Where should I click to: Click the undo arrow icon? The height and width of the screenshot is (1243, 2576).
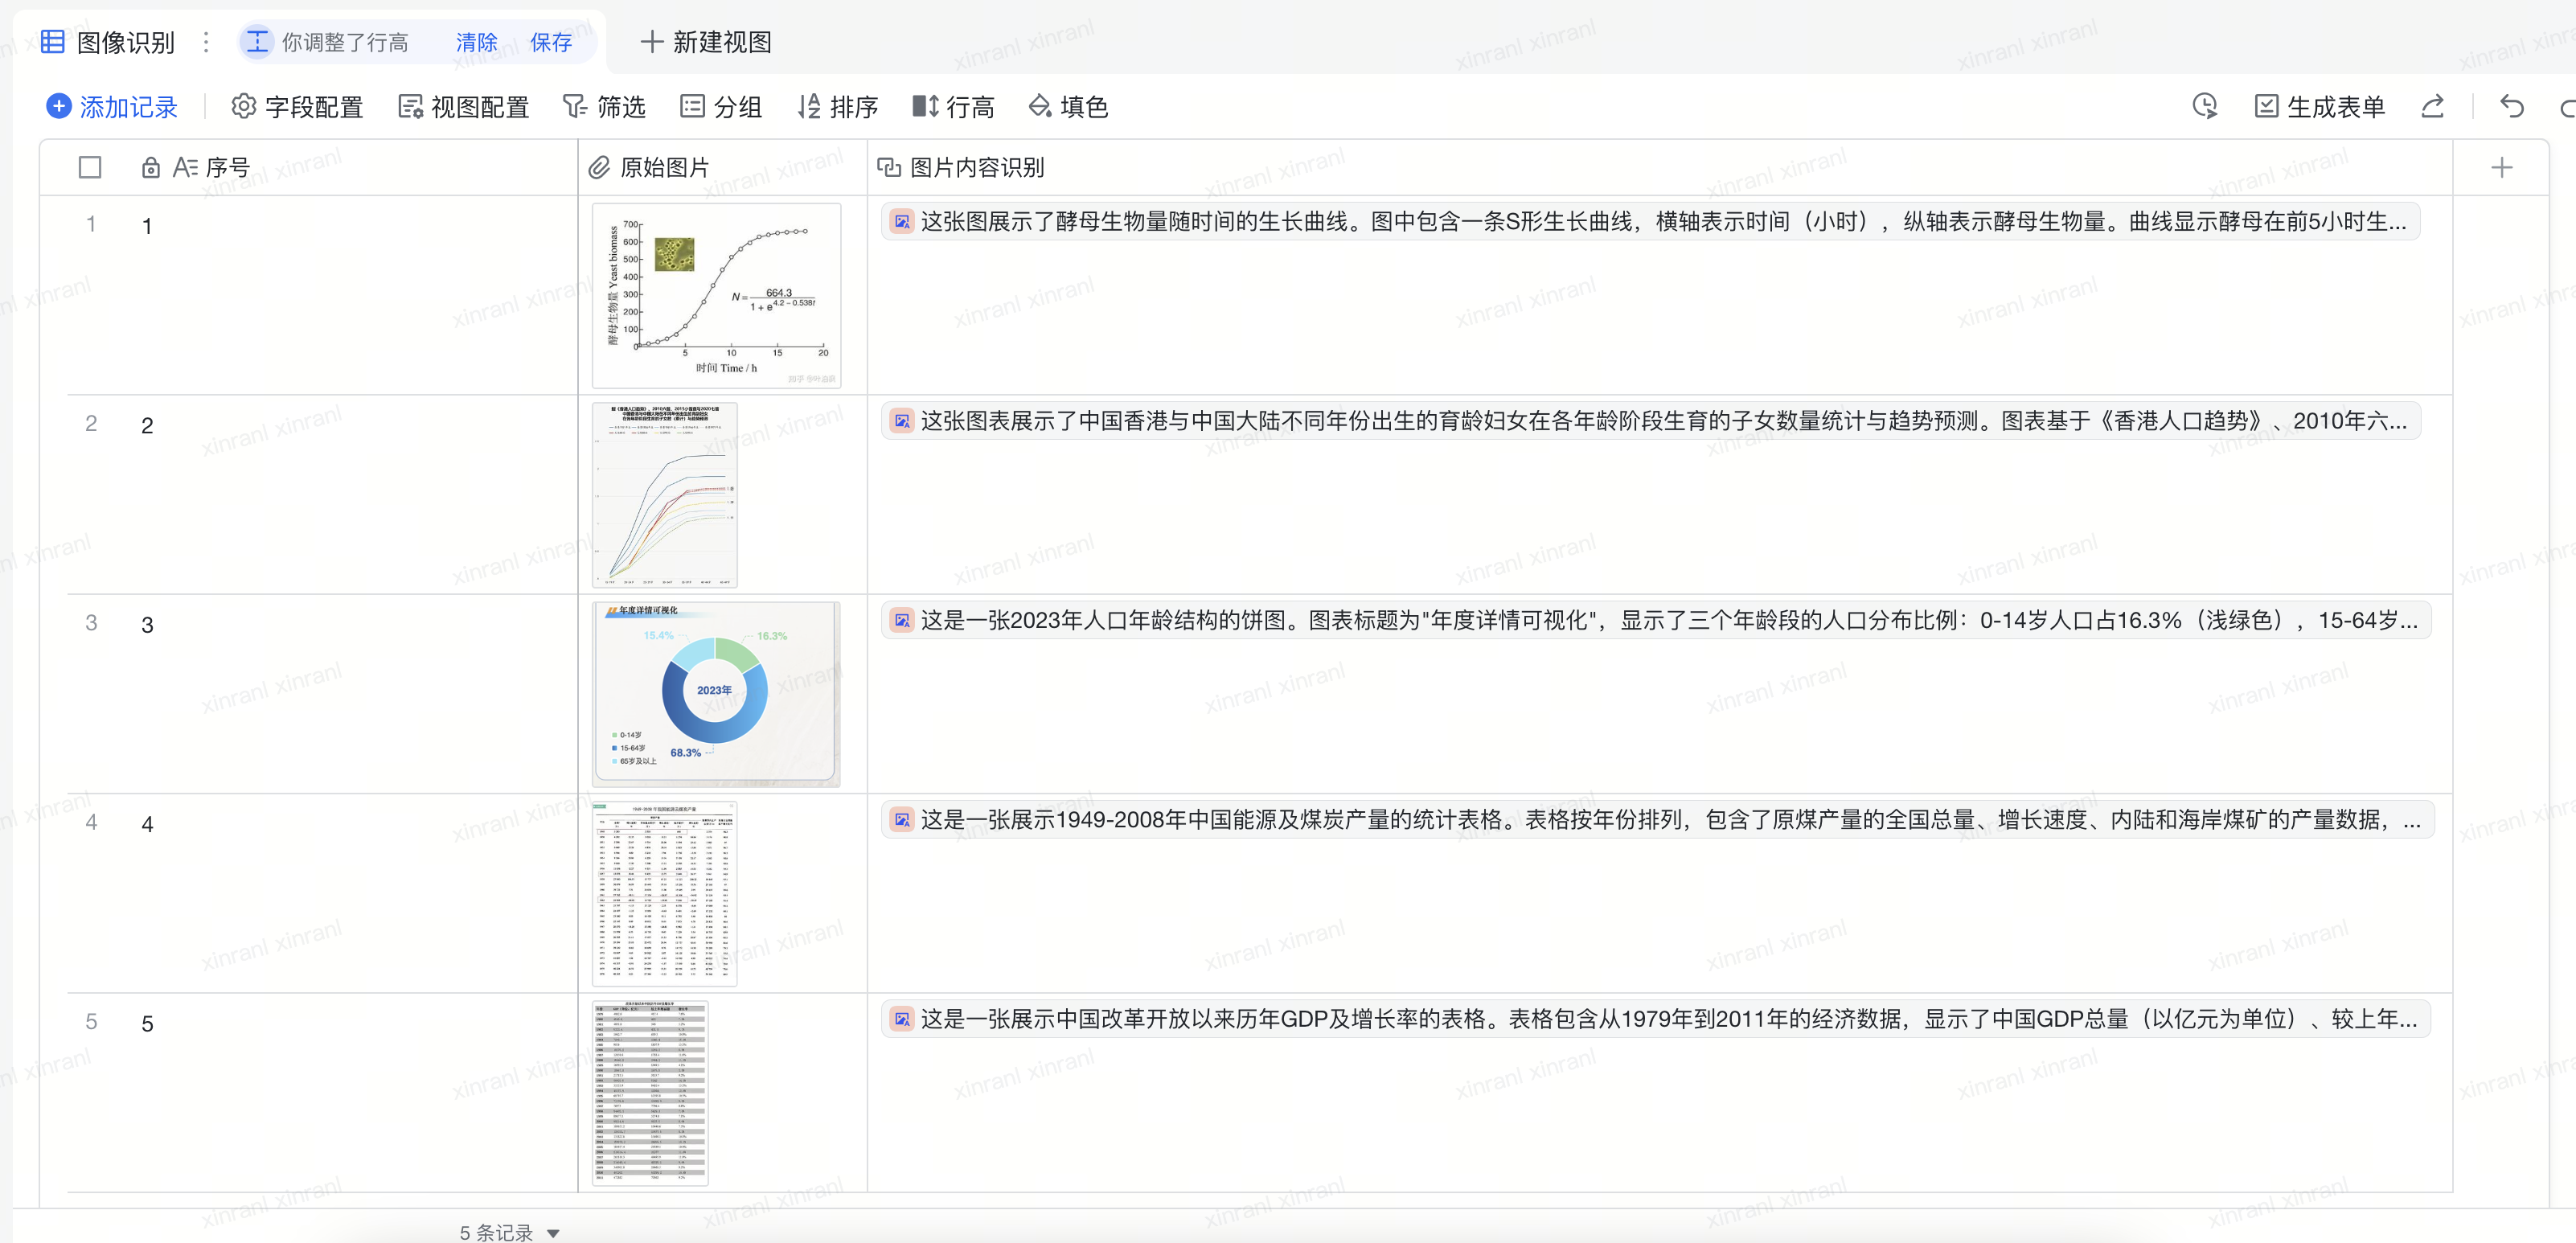coord(2511,106)
